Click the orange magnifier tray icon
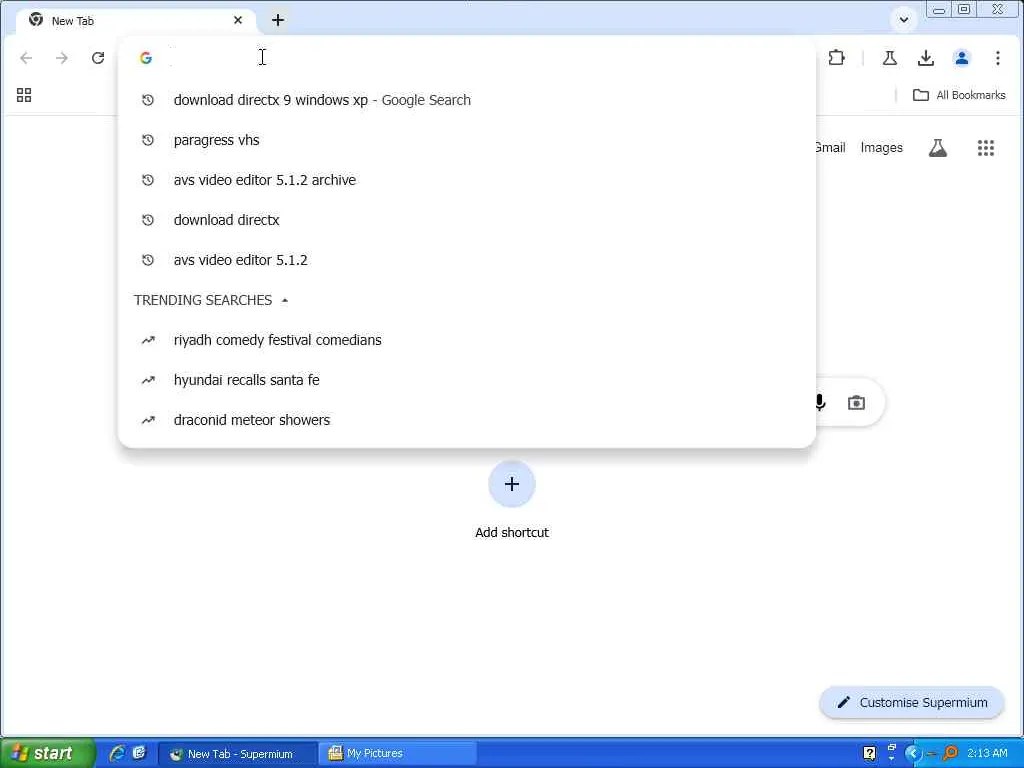The image size is (1024, 768). (950, 754)
